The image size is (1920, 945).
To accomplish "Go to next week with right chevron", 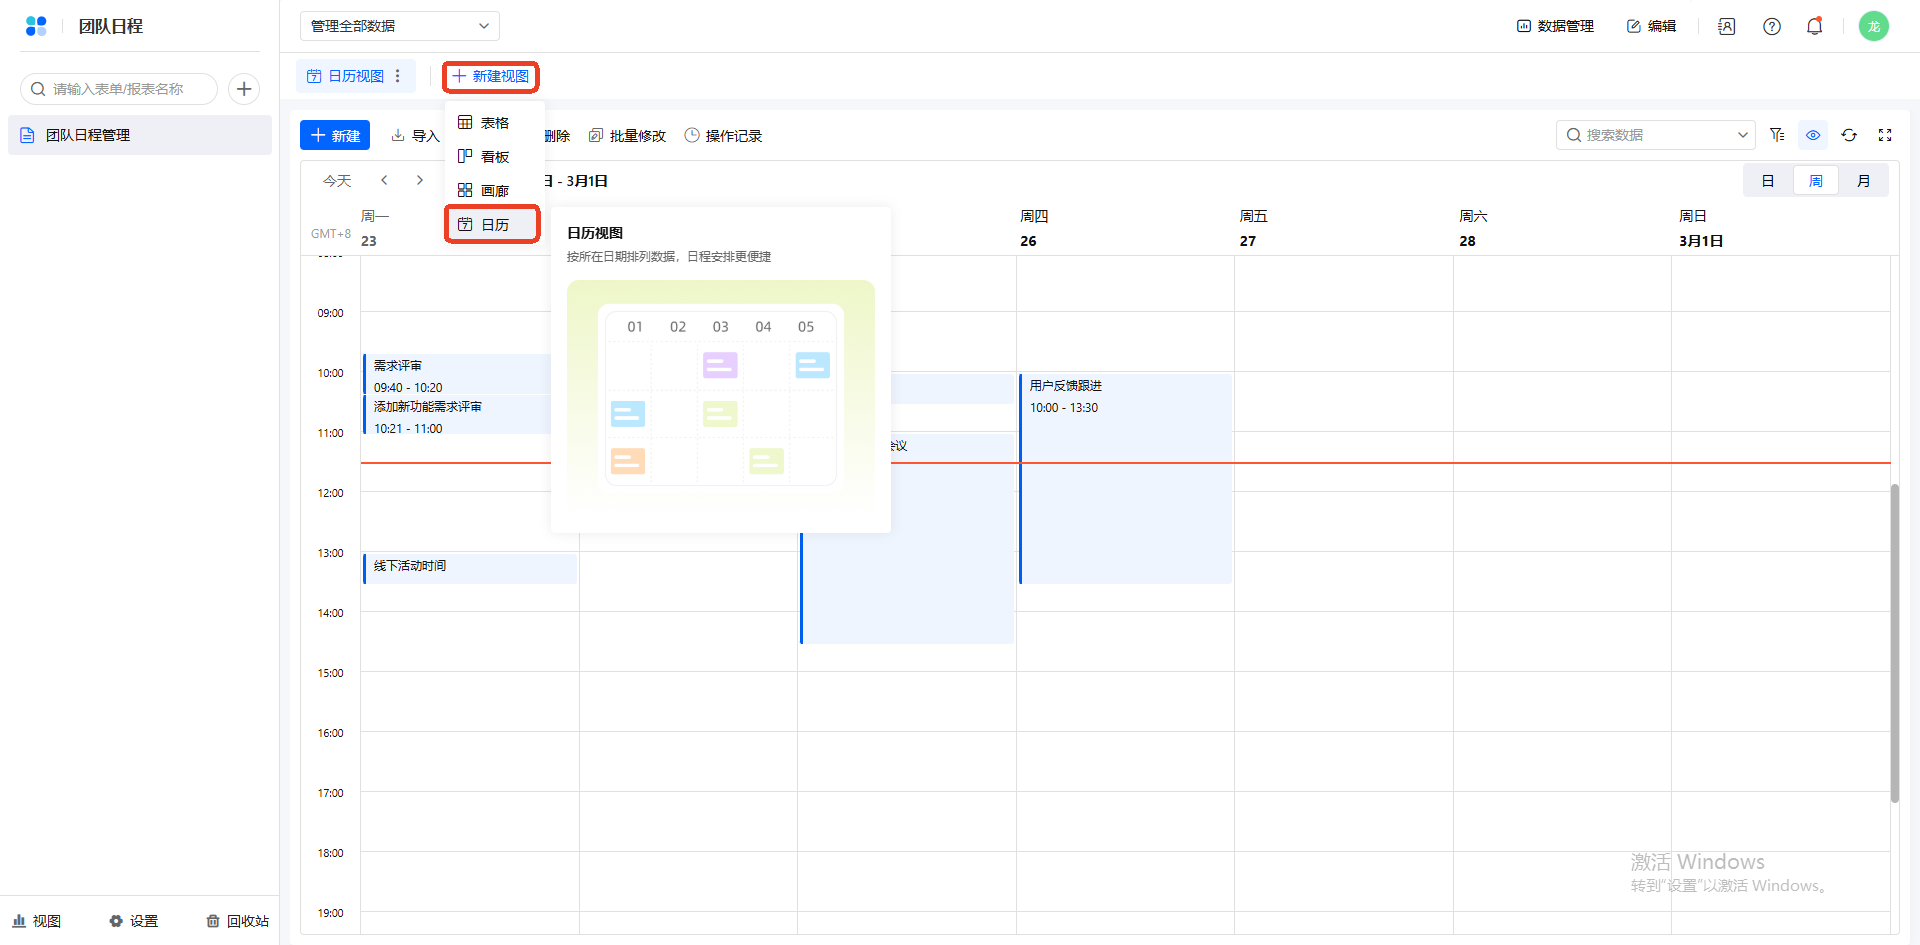I will (x=420, y=180).
